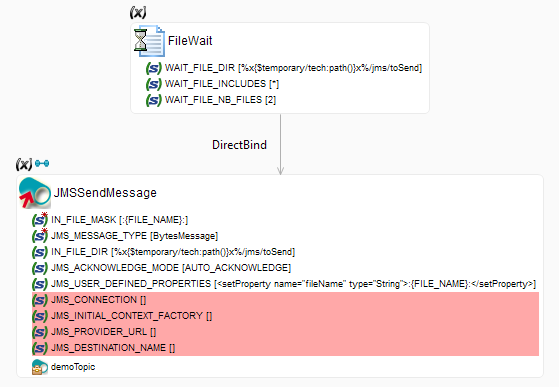The width and height of the screenshot is (559, 387).
Task: Select empty JMS_DESTINATION_NAME [] parameter text
Action: point(113,348)
